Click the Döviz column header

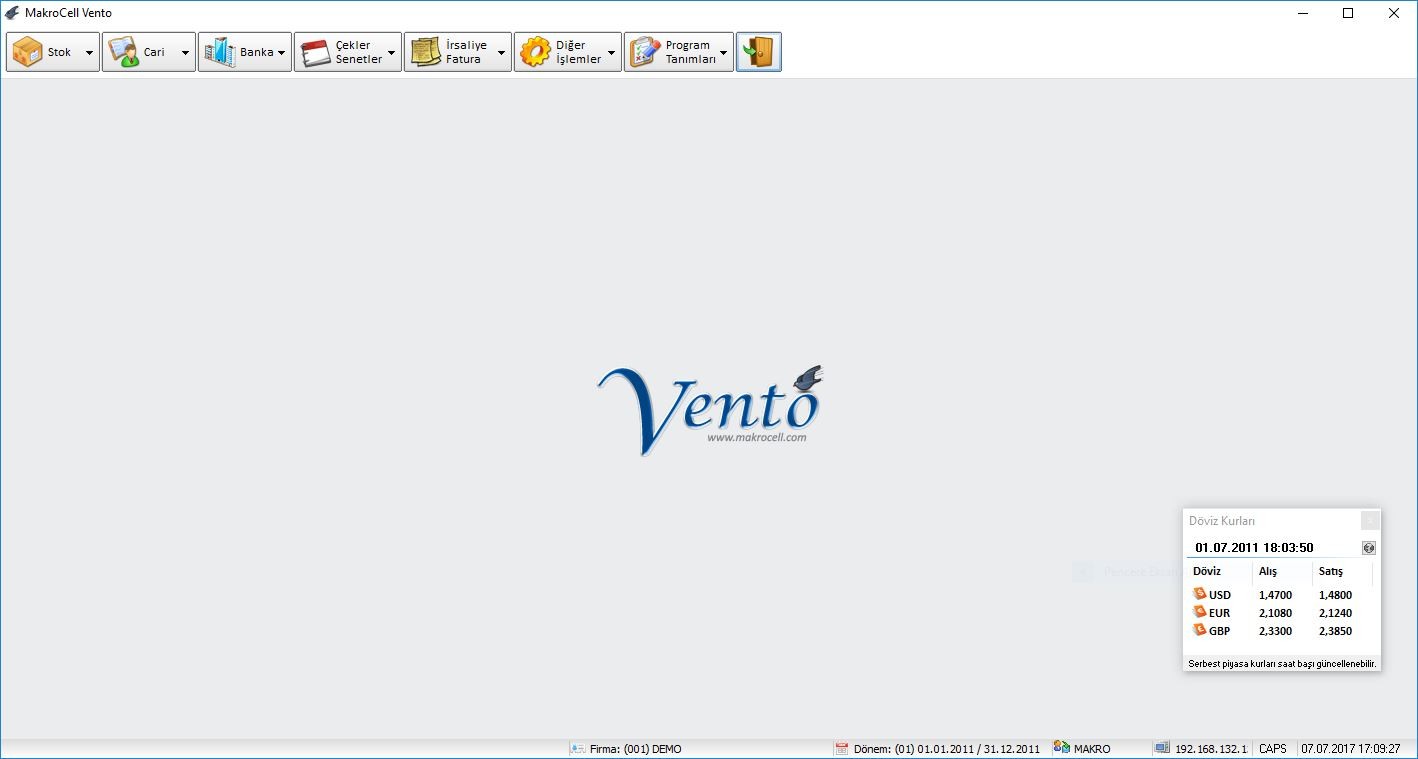pyautogui.click(x=1207, y=571)
